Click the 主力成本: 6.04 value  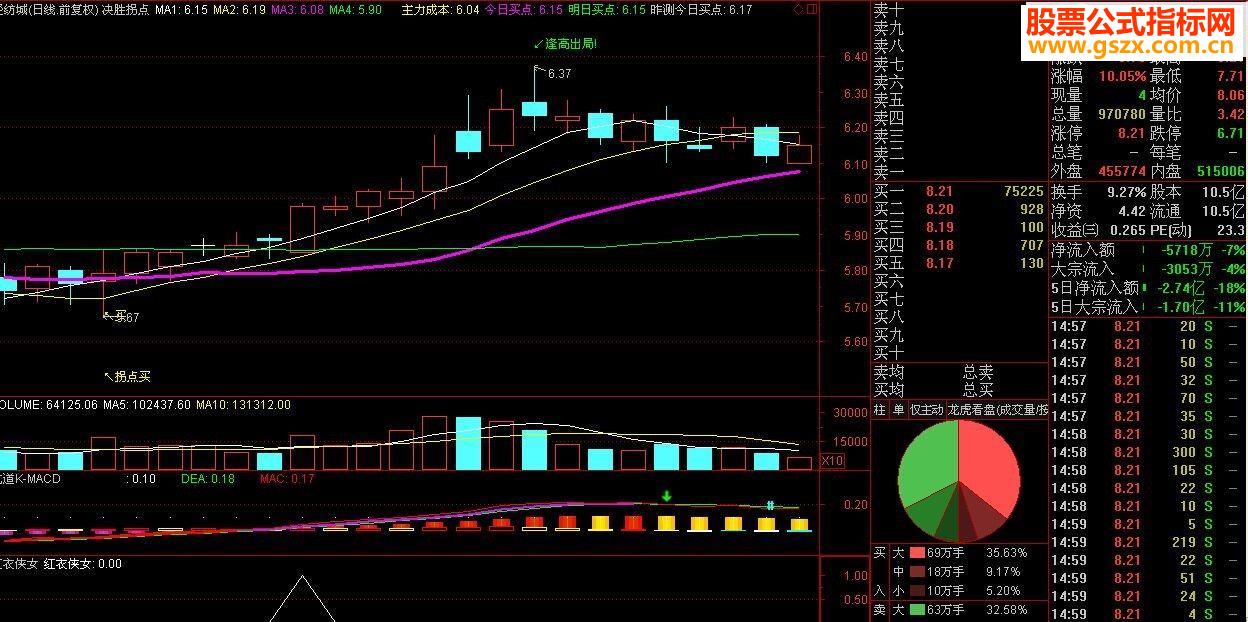point(440,9)
